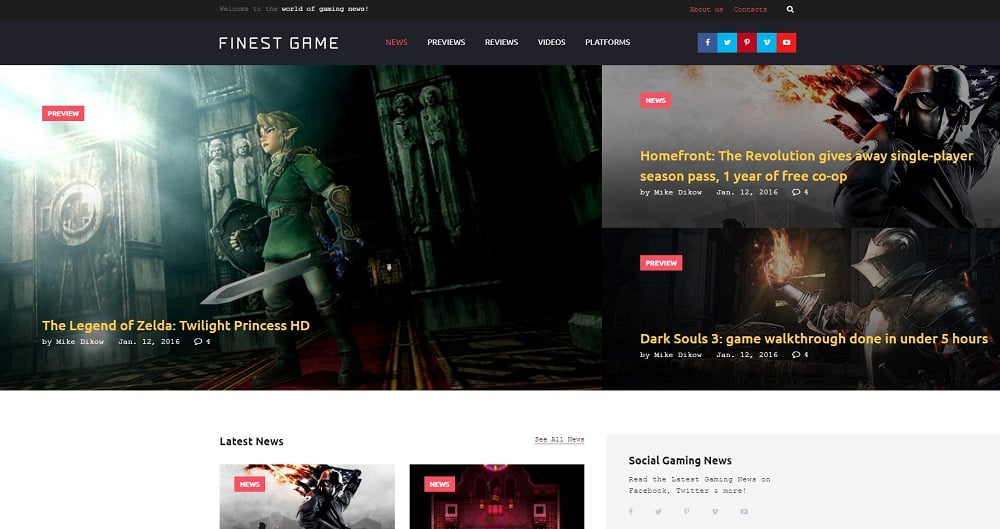Click Jan. 12, 2016 date under Homefront article
This screenshot has height=529, width=1000.
pos(747,192)
